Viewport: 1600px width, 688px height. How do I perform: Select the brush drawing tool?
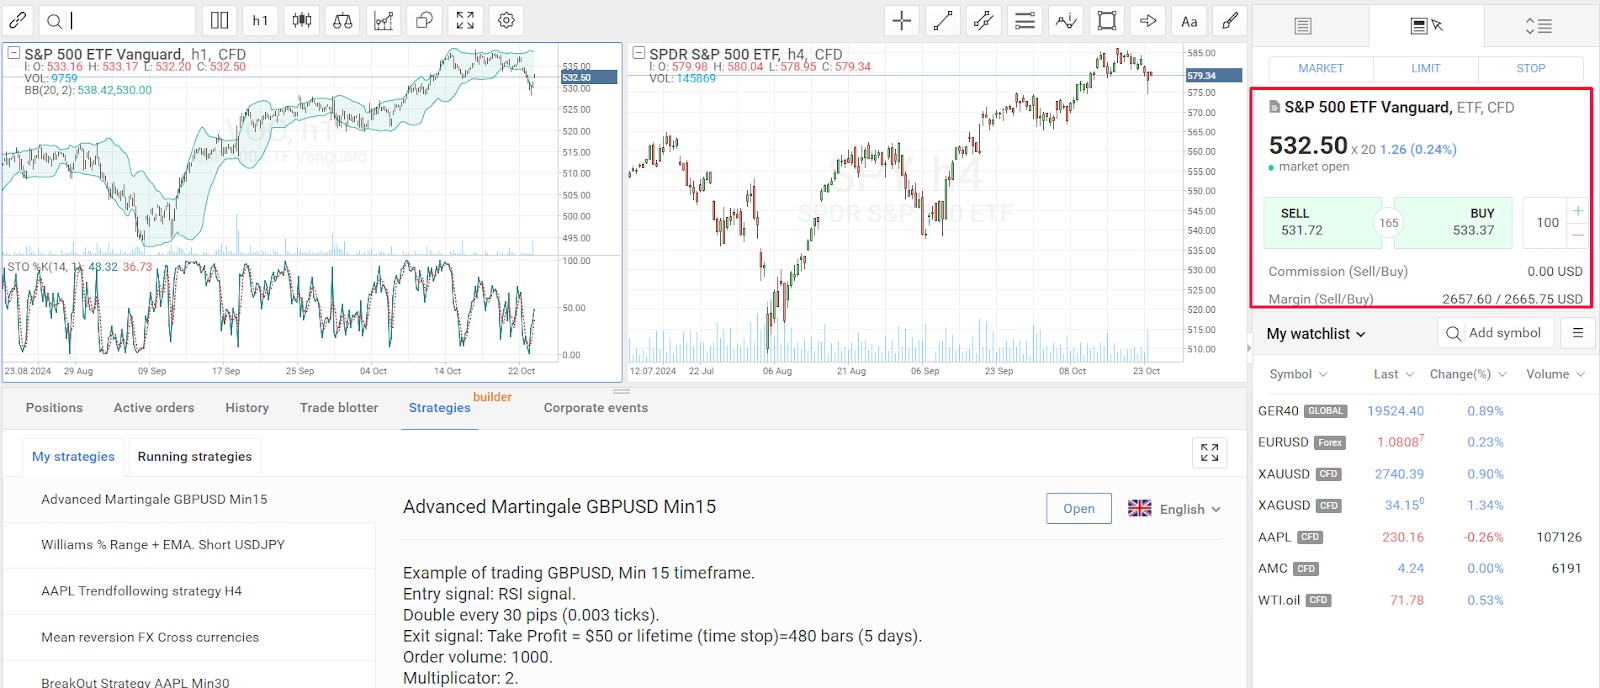pyautogui.click(x=1230, y=21)
